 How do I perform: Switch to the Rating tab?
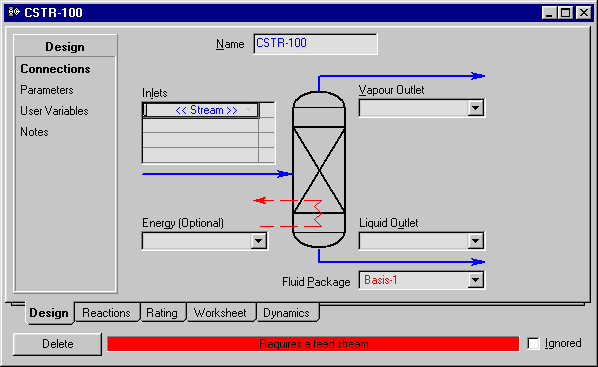(162, 313)
